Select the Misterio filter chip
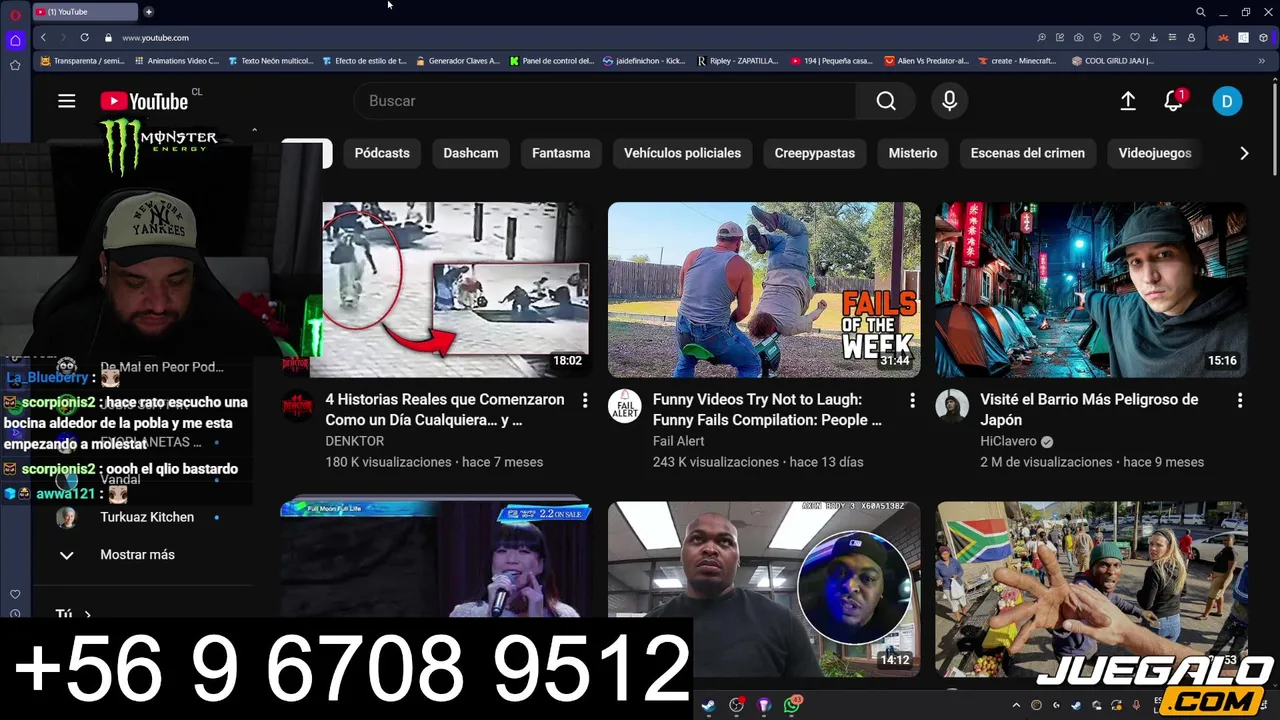 [913, 153]
